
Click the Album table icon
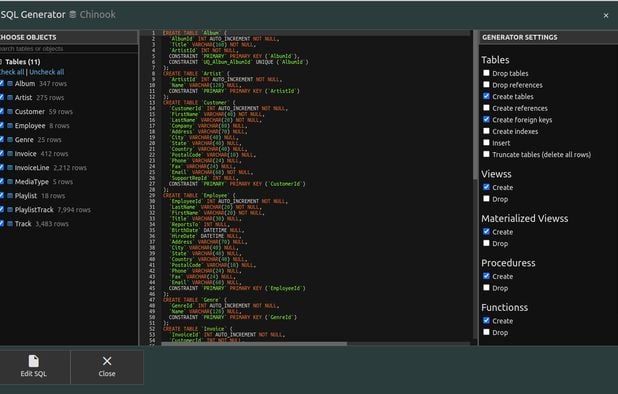(10, 84)
